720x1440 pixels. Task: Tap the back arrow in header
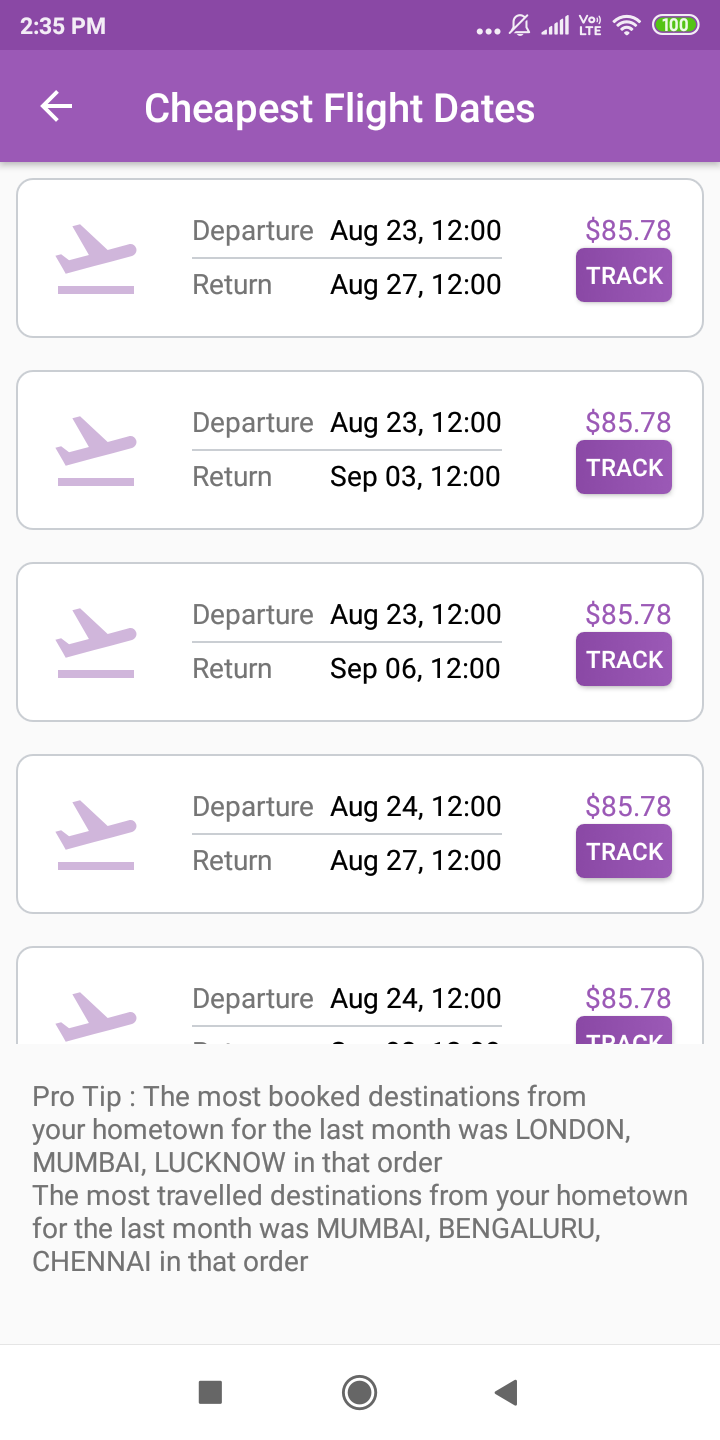[57, 107]
